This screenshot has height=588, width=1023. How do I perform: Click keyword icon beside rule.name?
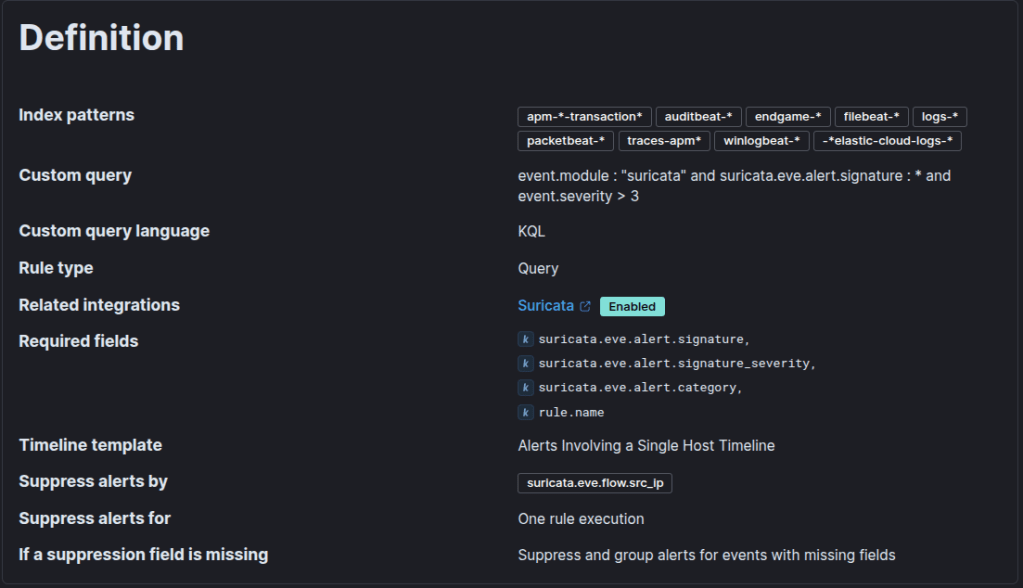[526, 412]
